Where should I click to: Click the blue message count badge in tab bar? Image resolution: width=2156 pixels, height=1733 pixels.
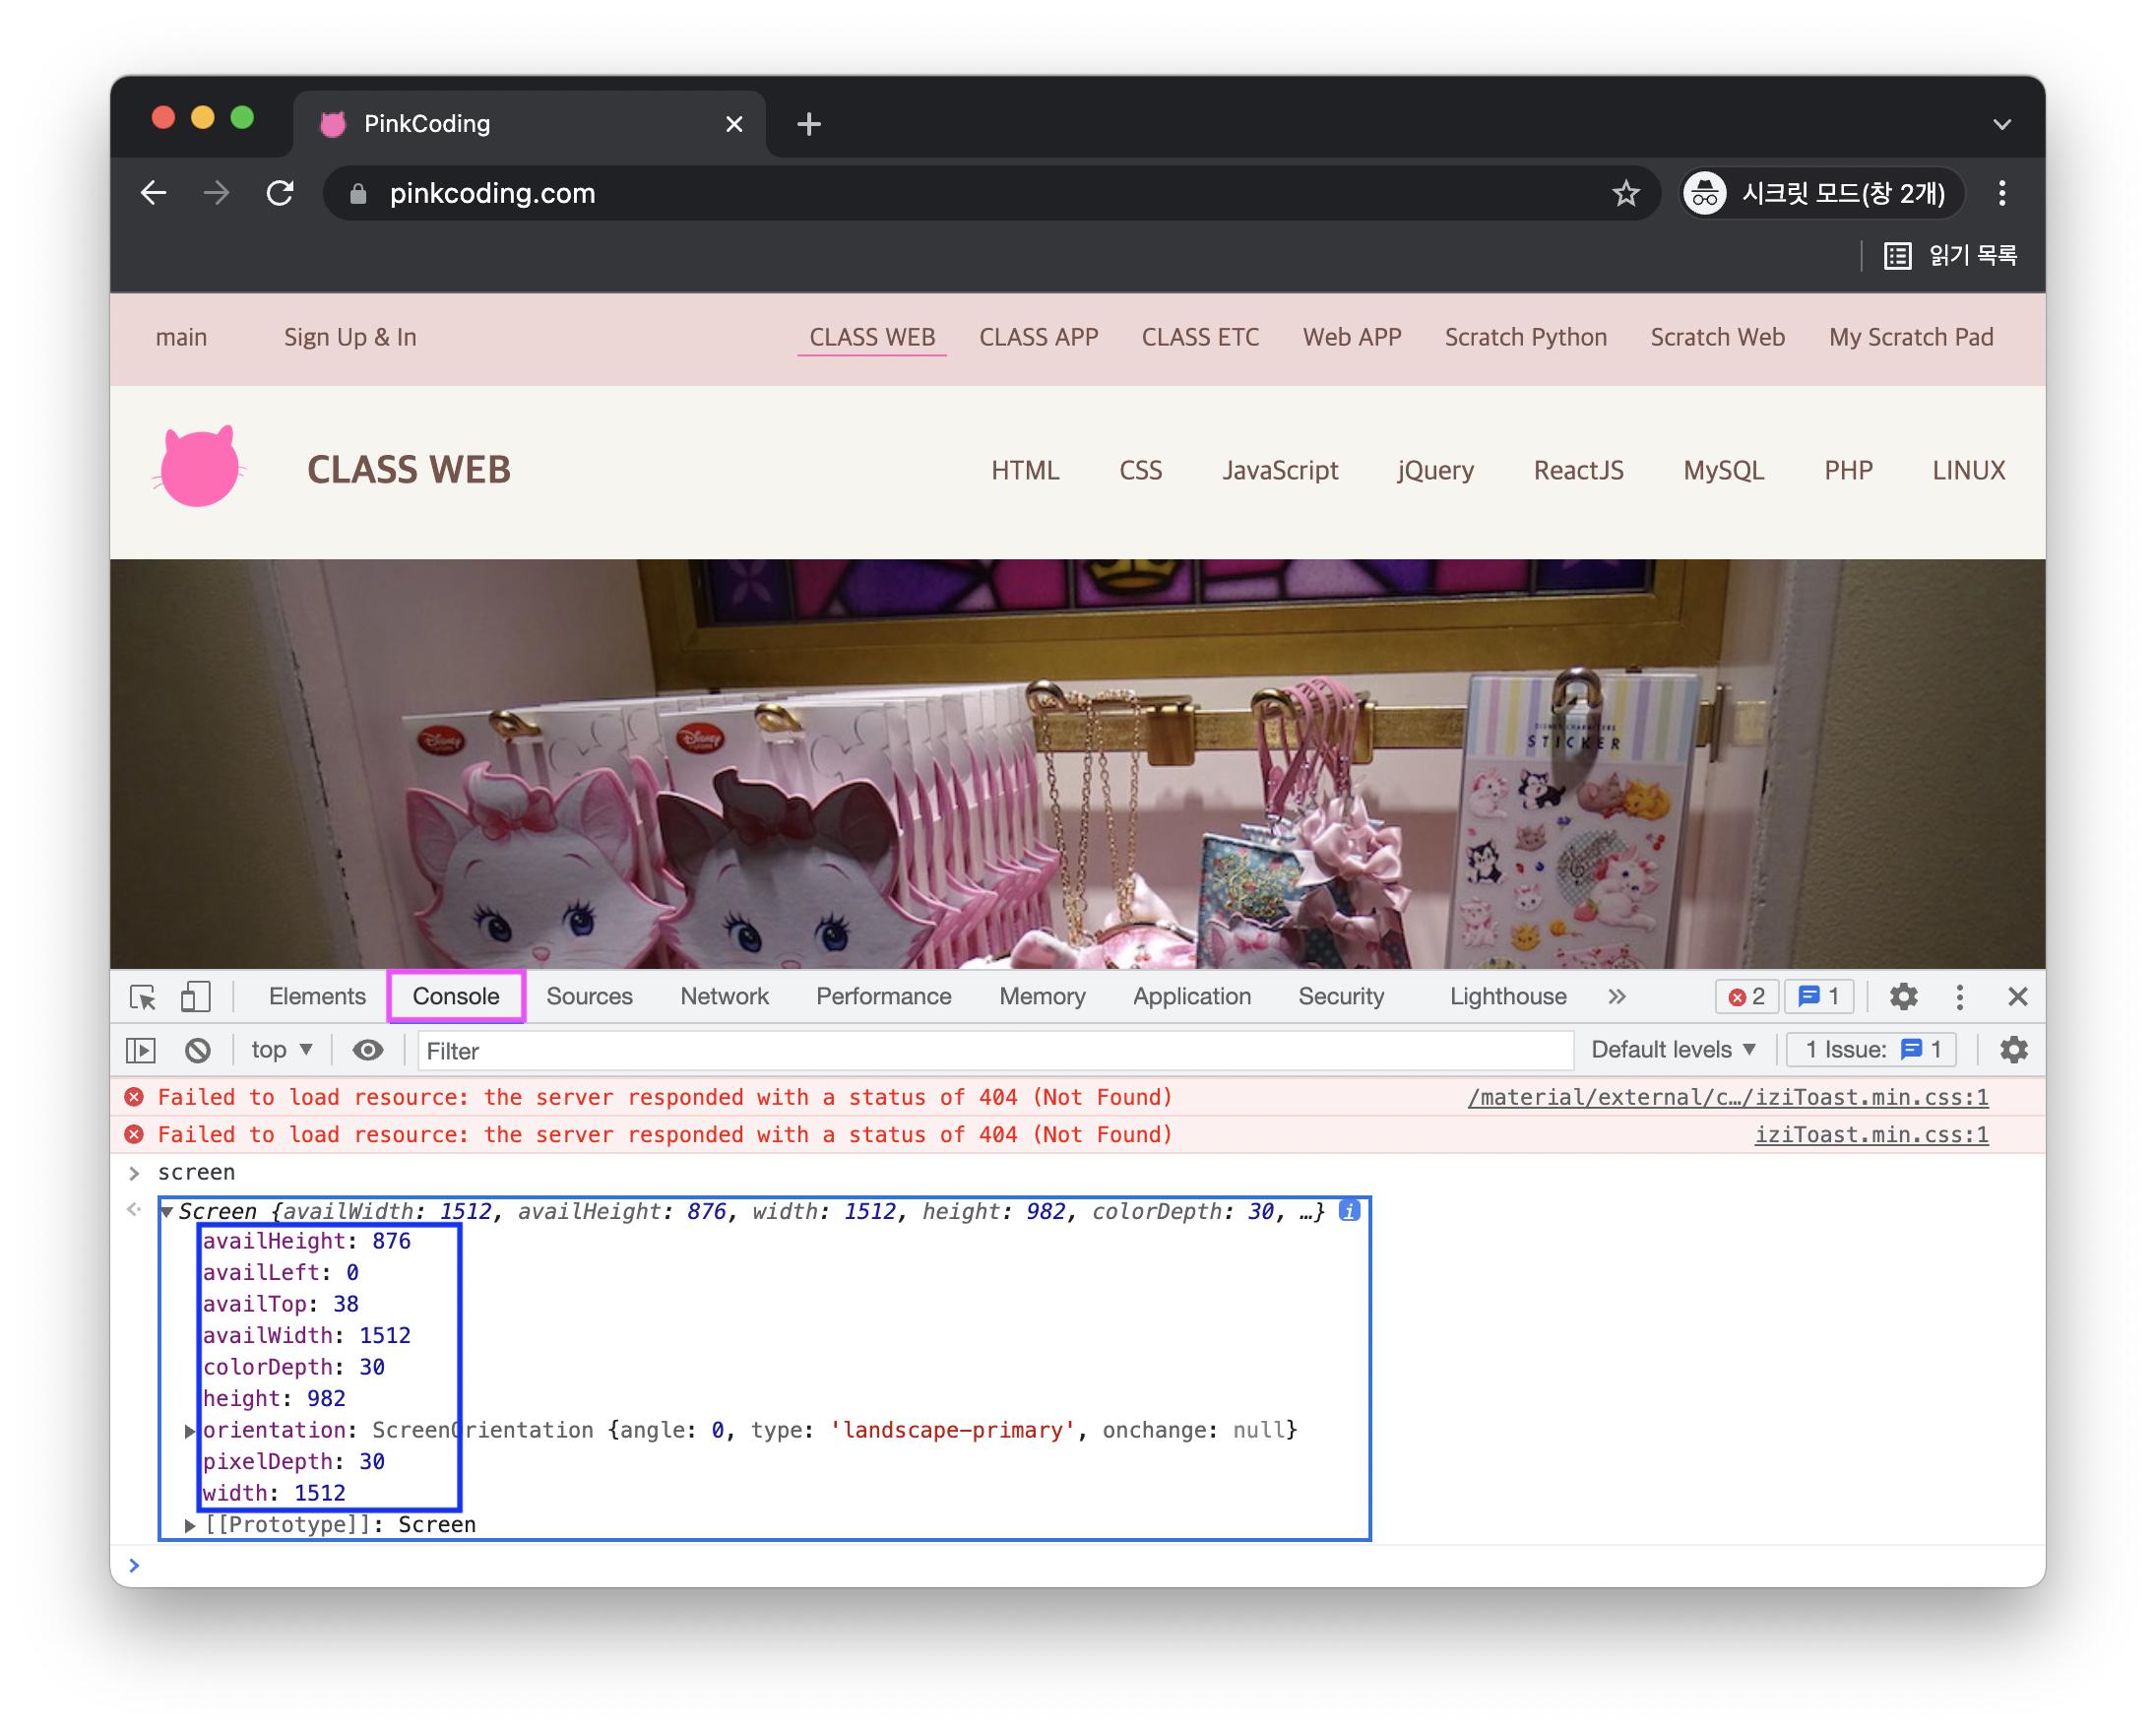pyautogui.click(x=1818, y=997)
